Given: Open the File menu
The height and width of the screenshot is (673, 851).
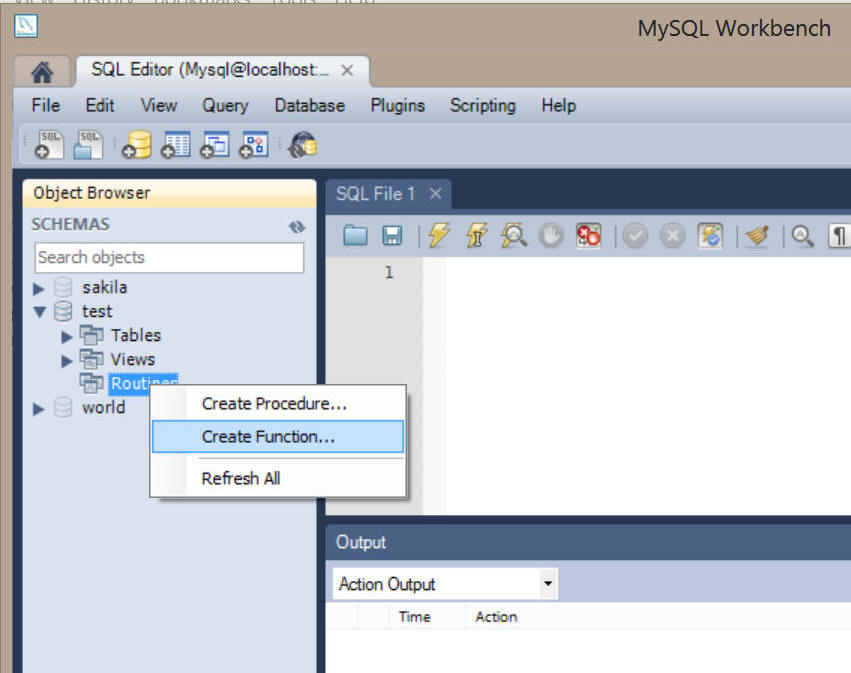Looking at the screenshot, I should click(x=46, y=105).
